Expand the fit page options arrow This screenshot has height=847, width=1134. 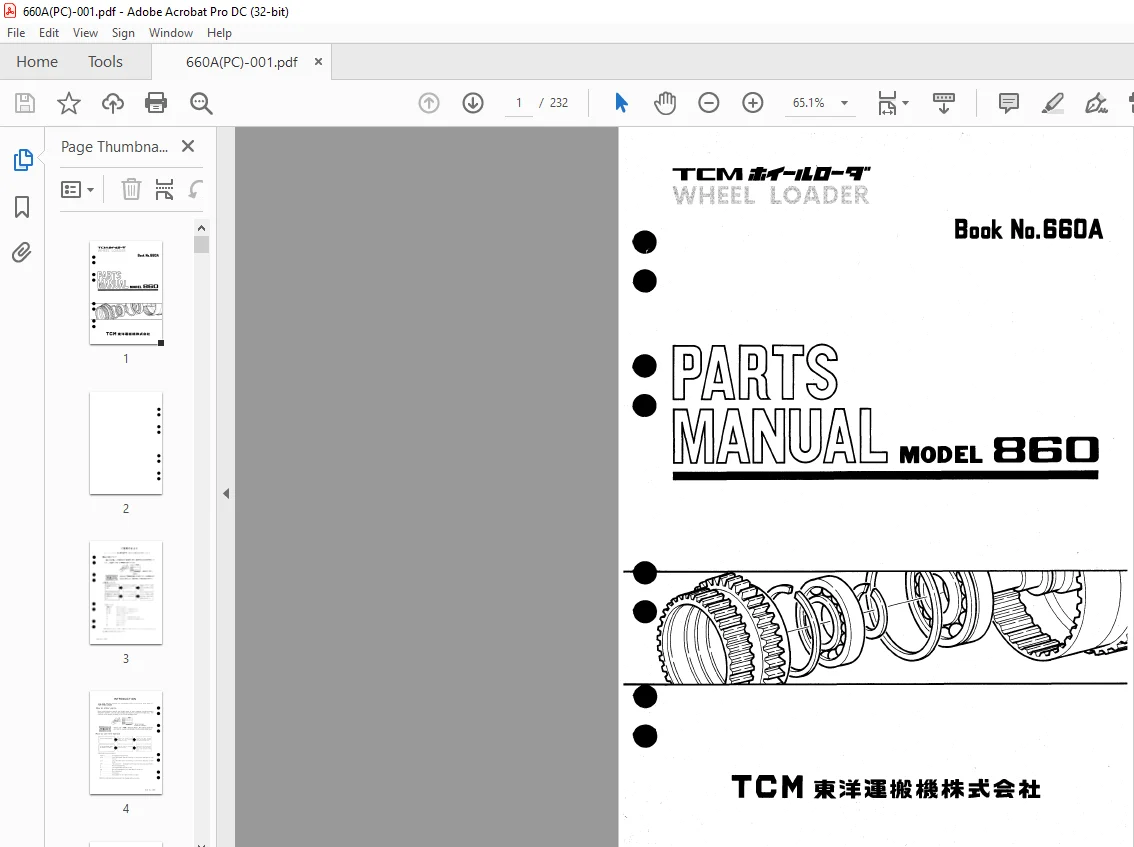[905, 103]
